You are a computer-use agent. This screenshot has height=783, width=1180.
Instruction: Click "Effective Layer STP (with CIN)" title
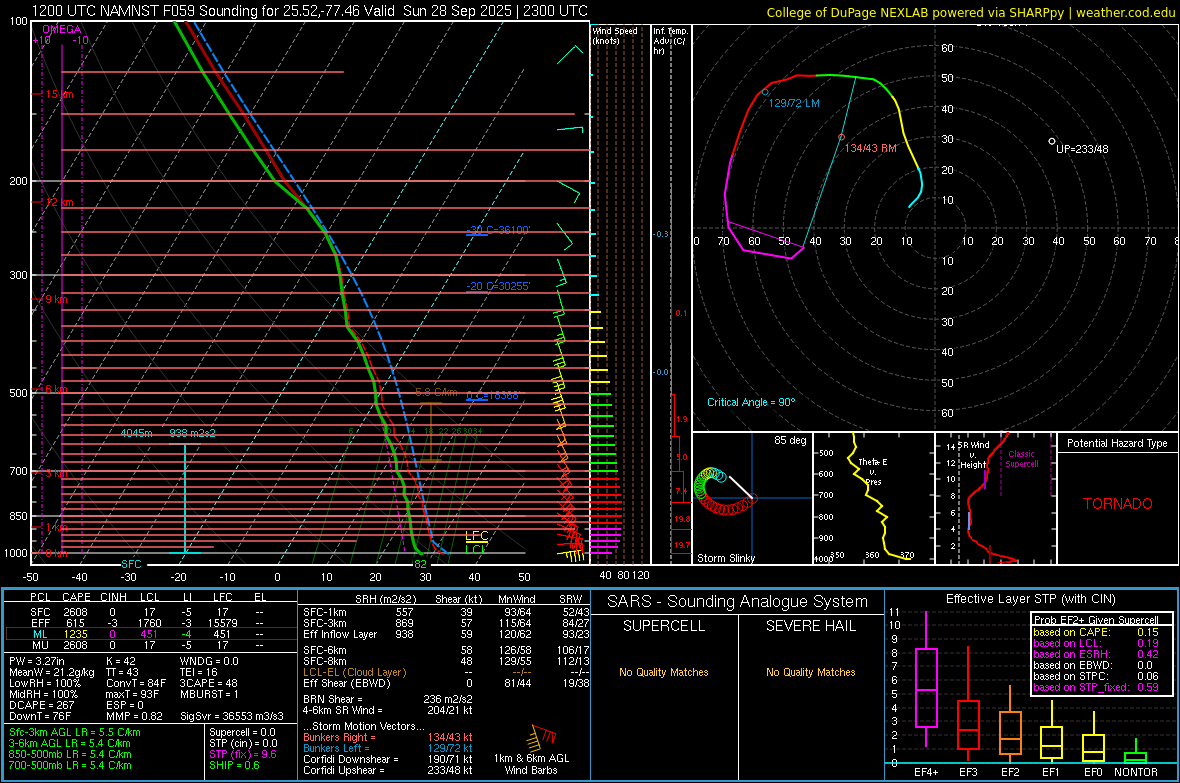(1031, 599)
